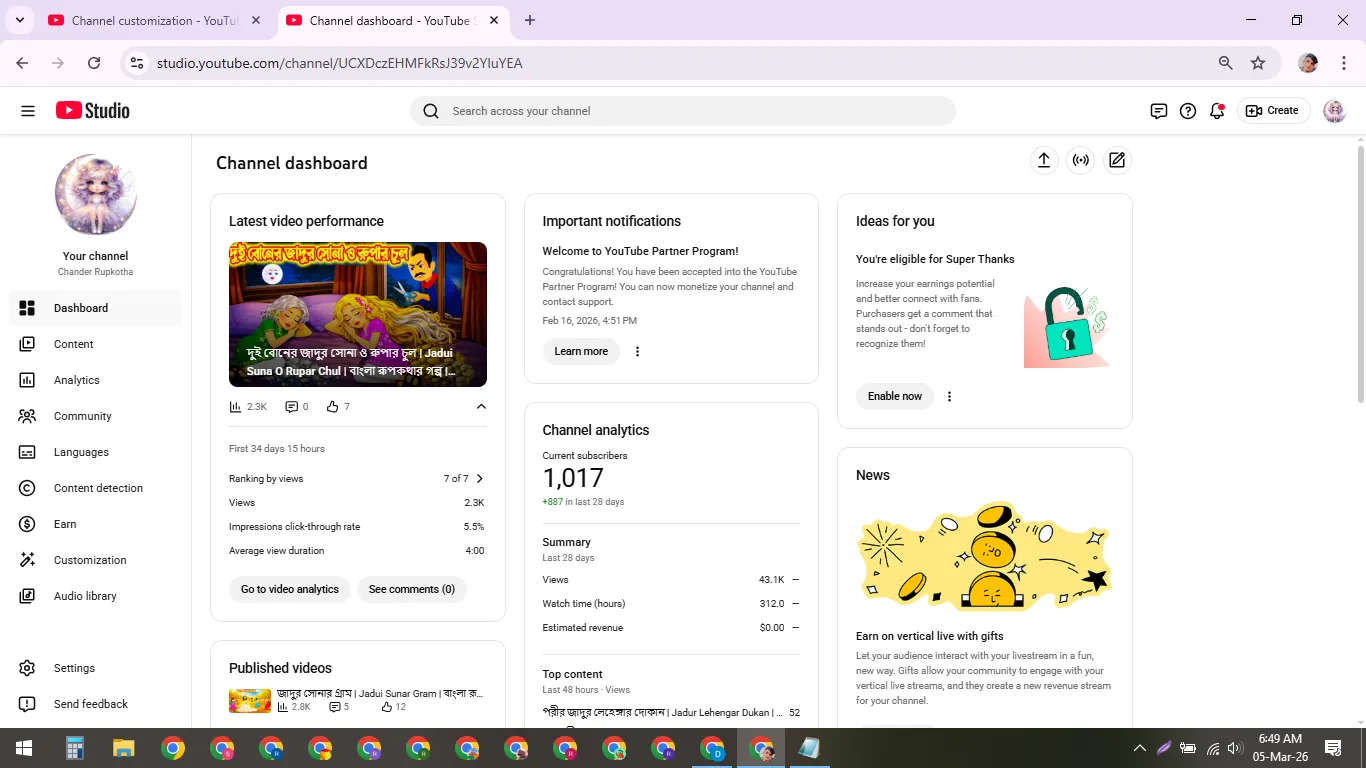
Task: Open Community in the sidebar
Action: (x=95, y=416)
